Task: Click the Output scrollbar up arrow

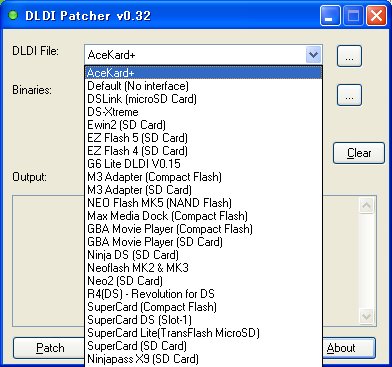Action: 366,205
